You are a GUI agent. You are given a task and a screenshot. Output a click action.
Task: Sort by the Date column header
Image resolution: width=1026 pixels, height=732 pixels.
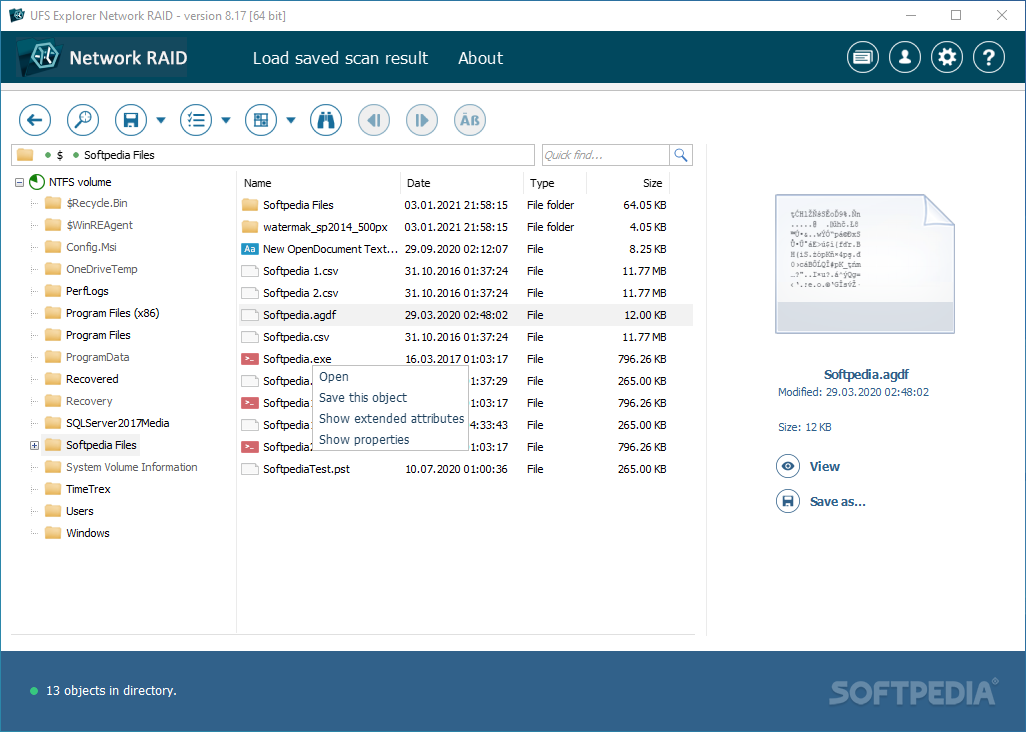click(x=461, y=183)
